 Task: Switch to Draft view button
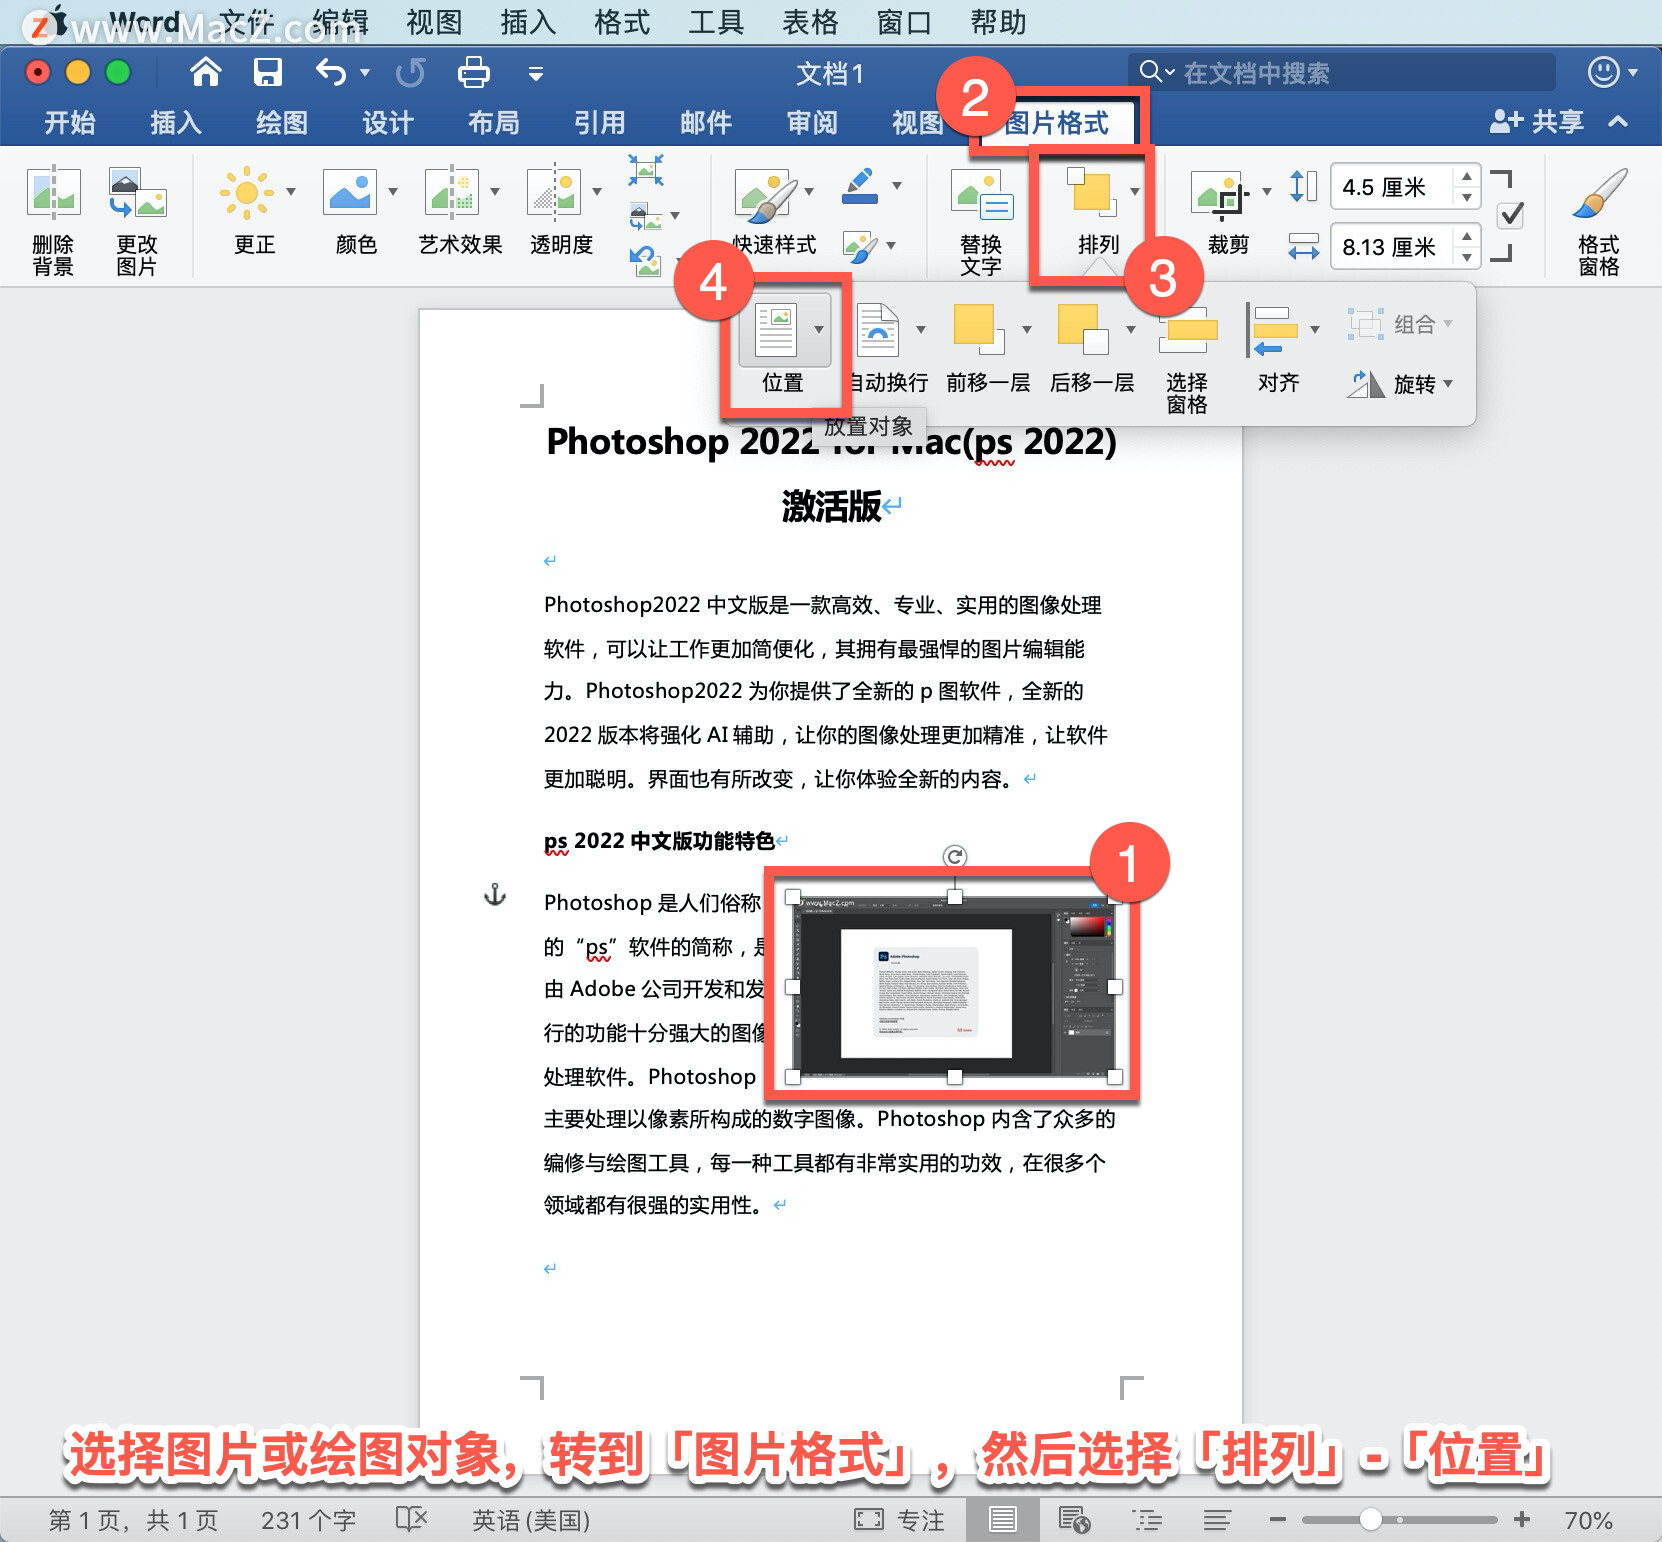click(x=1217, y=1520)
